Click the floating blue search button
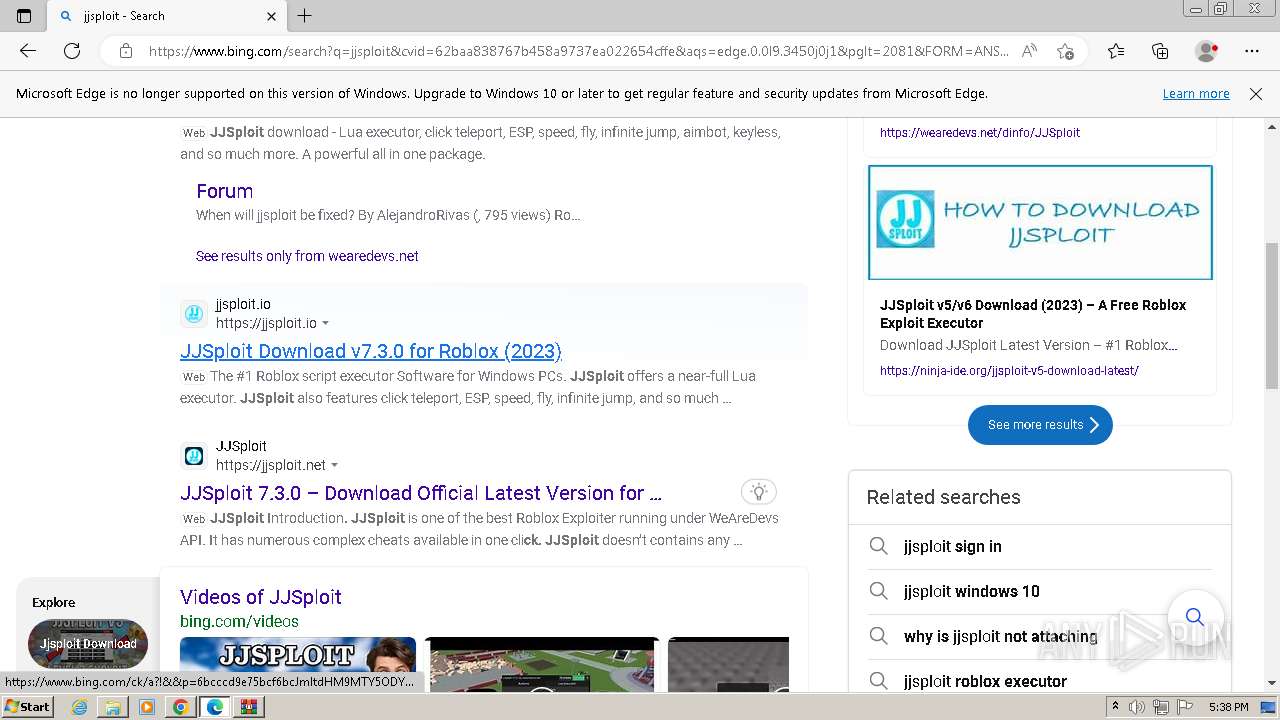 (1194, 616)
